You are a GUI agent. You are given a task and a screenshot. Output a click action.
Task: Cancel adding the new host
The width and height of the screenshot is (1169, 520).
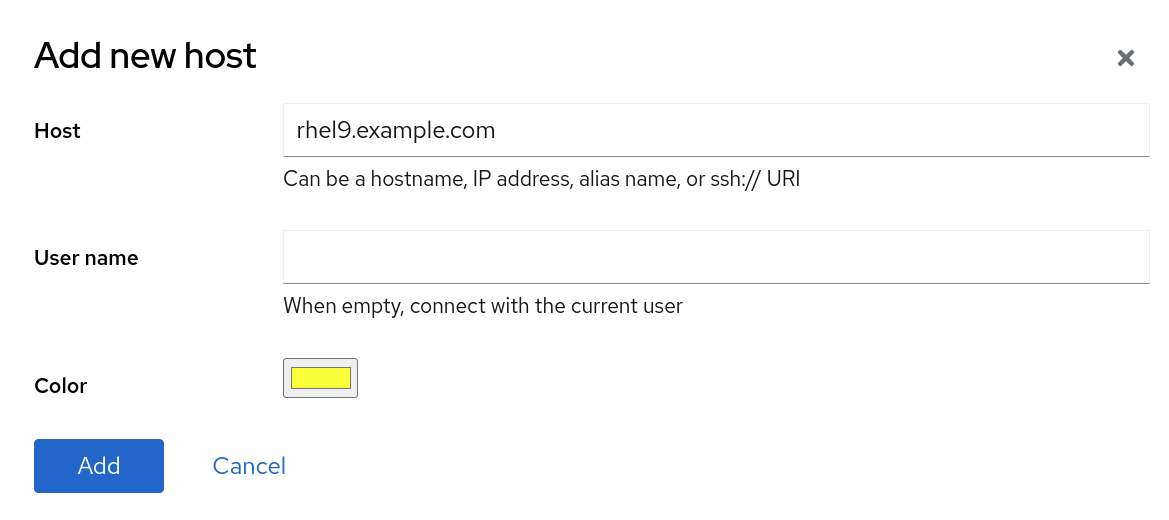(x=249, y=466)
